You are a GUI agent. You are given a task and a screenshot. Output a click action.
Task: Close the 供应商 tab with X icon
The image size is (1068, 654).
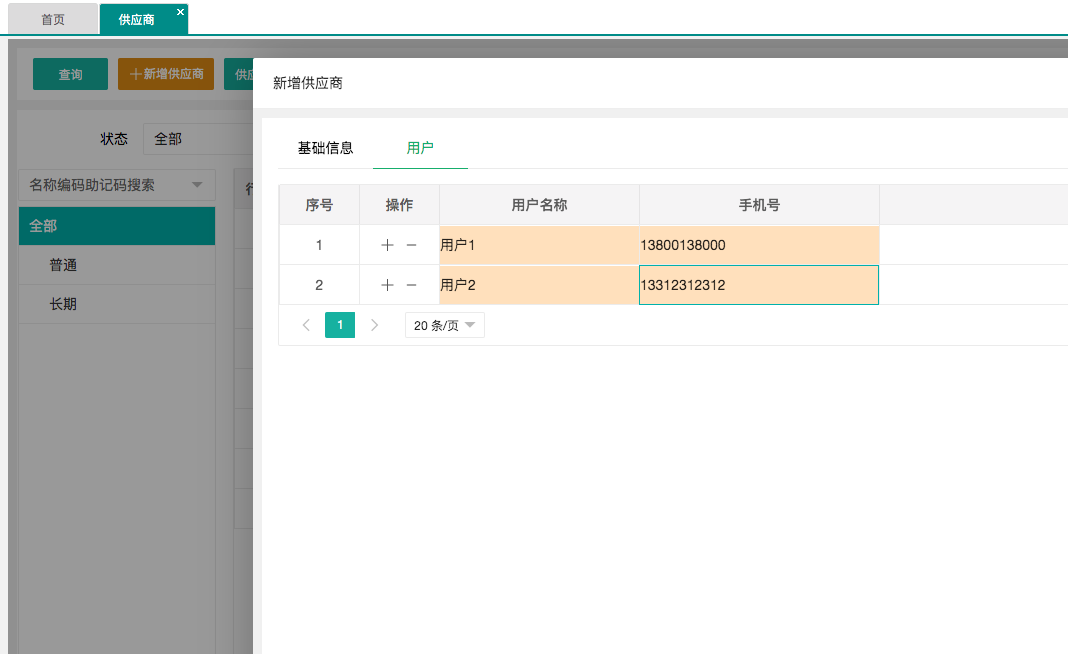pyautogui.click(x=180, y=12)
